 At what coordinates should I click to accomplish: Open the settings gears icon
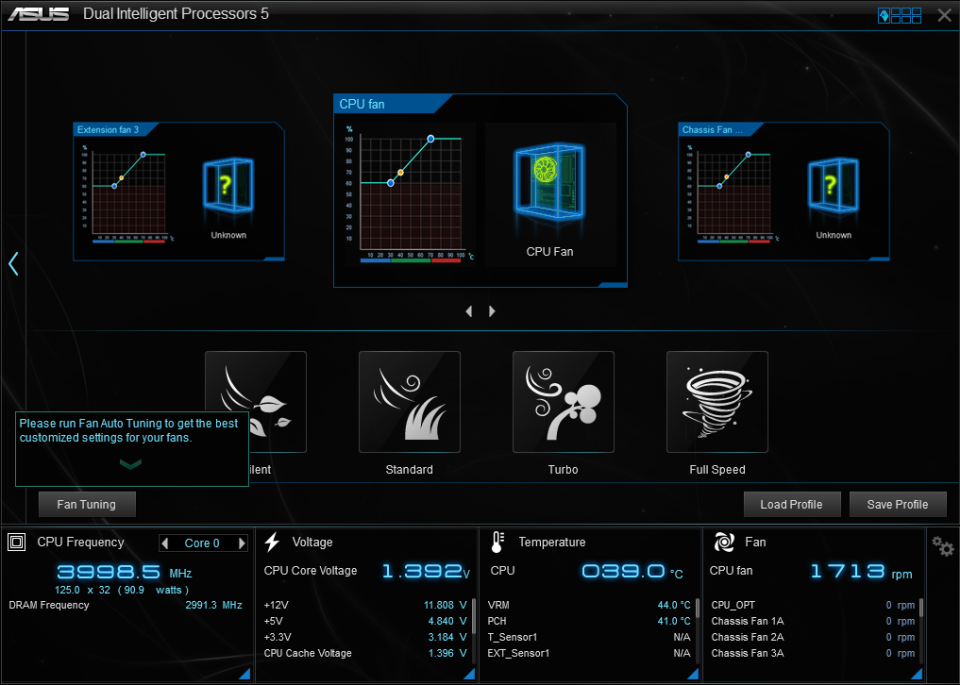[942, 546]
